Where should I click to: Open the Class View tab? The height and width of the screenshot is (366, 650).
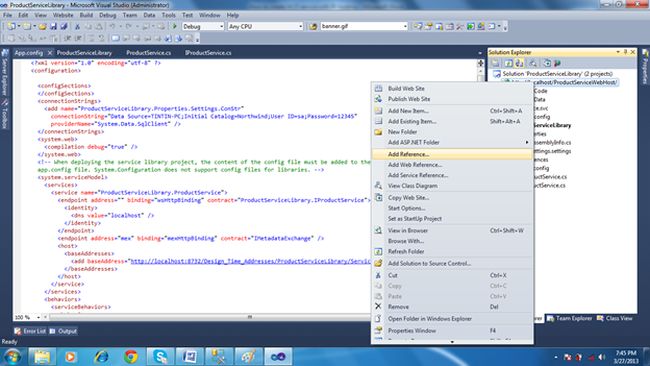(615, 318)
